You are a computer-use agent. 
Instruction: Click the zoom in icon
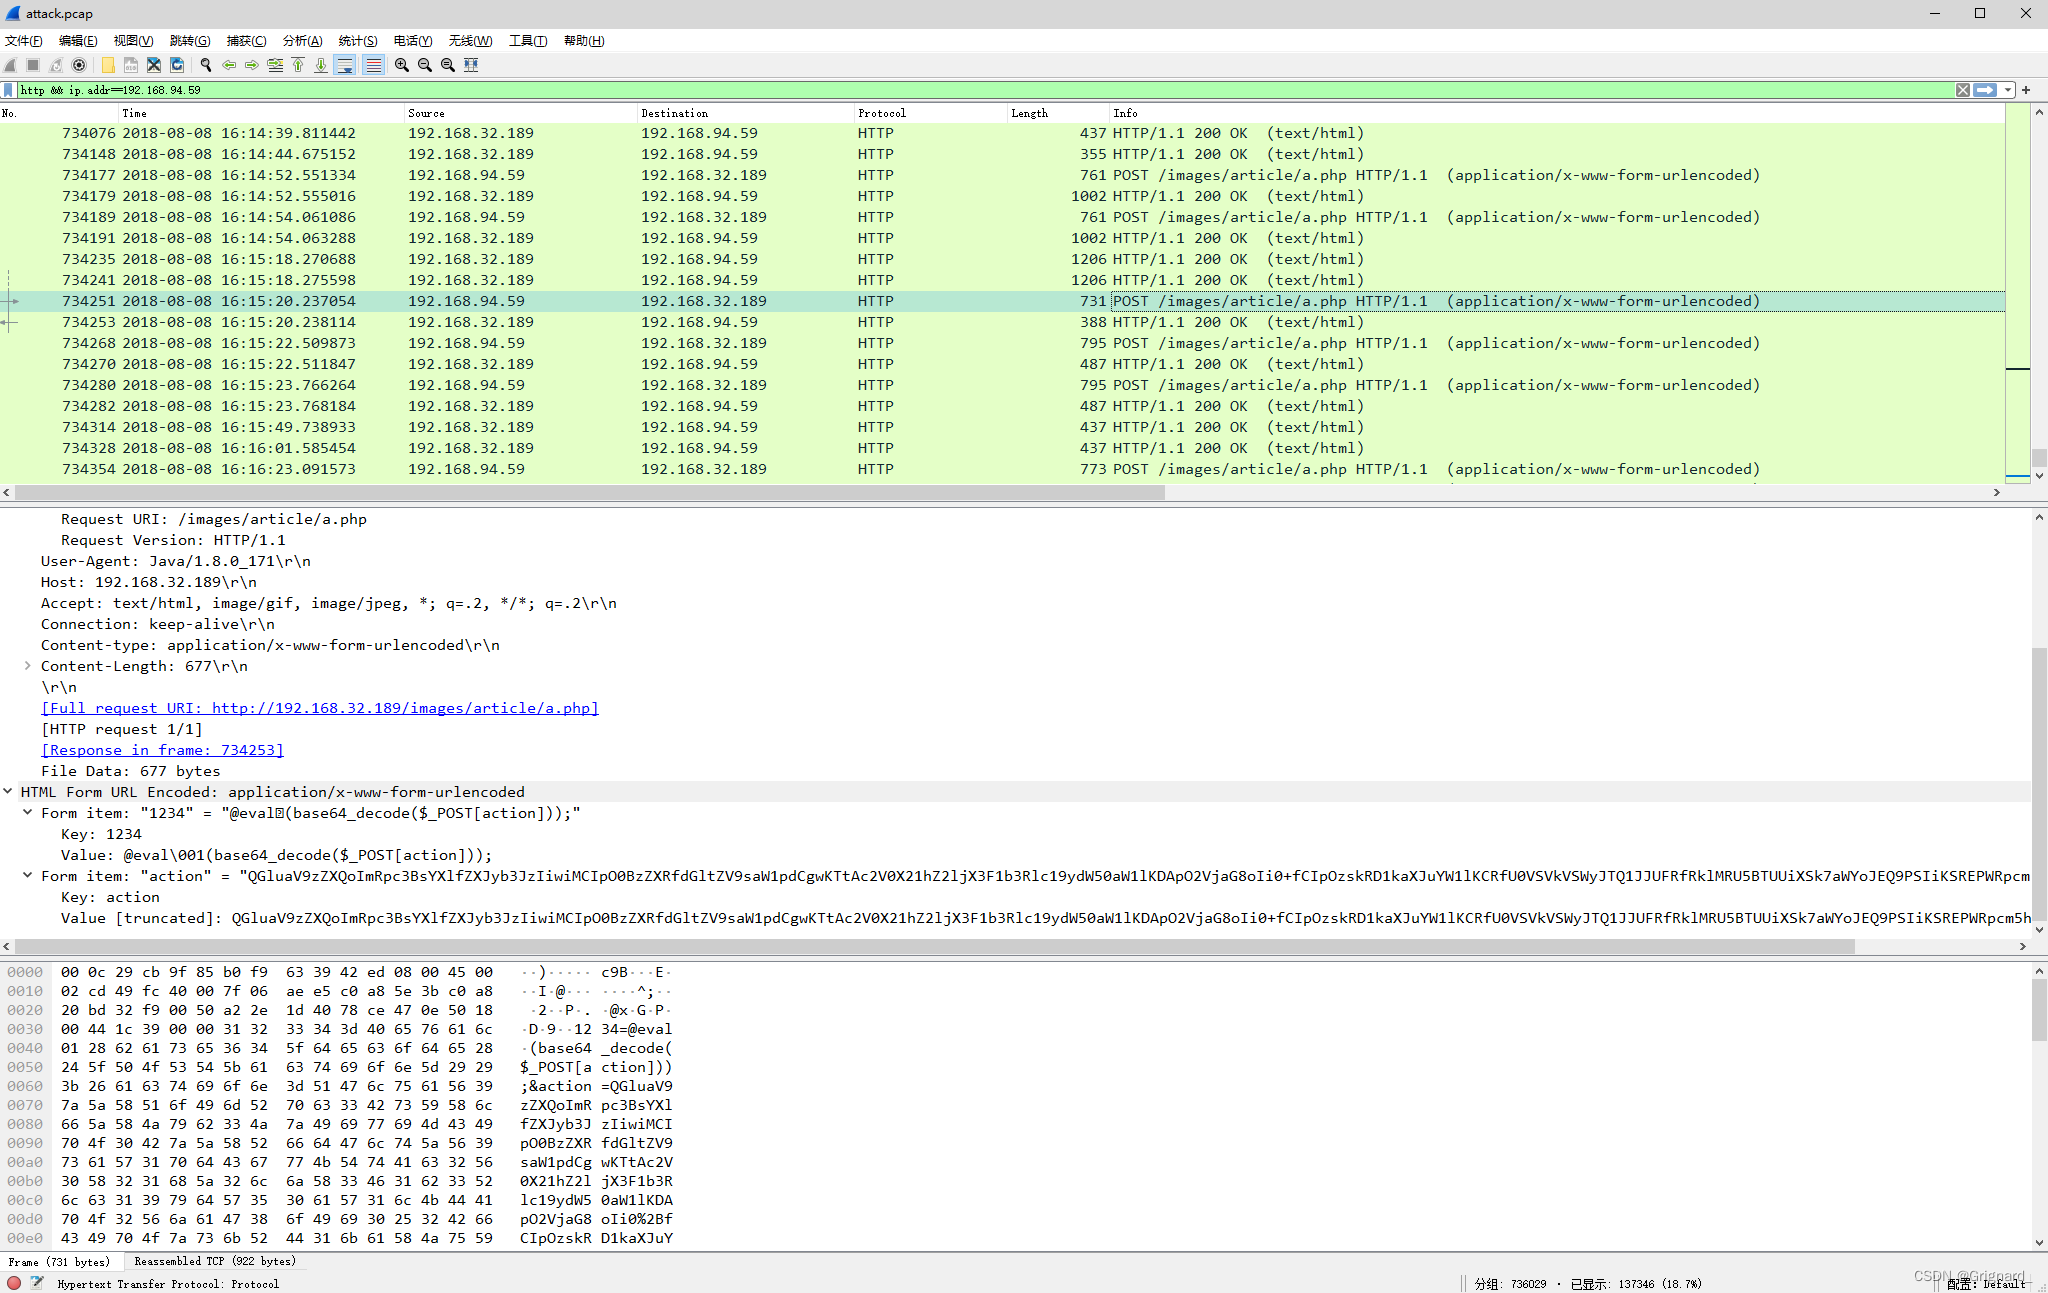tap(402, 65)
